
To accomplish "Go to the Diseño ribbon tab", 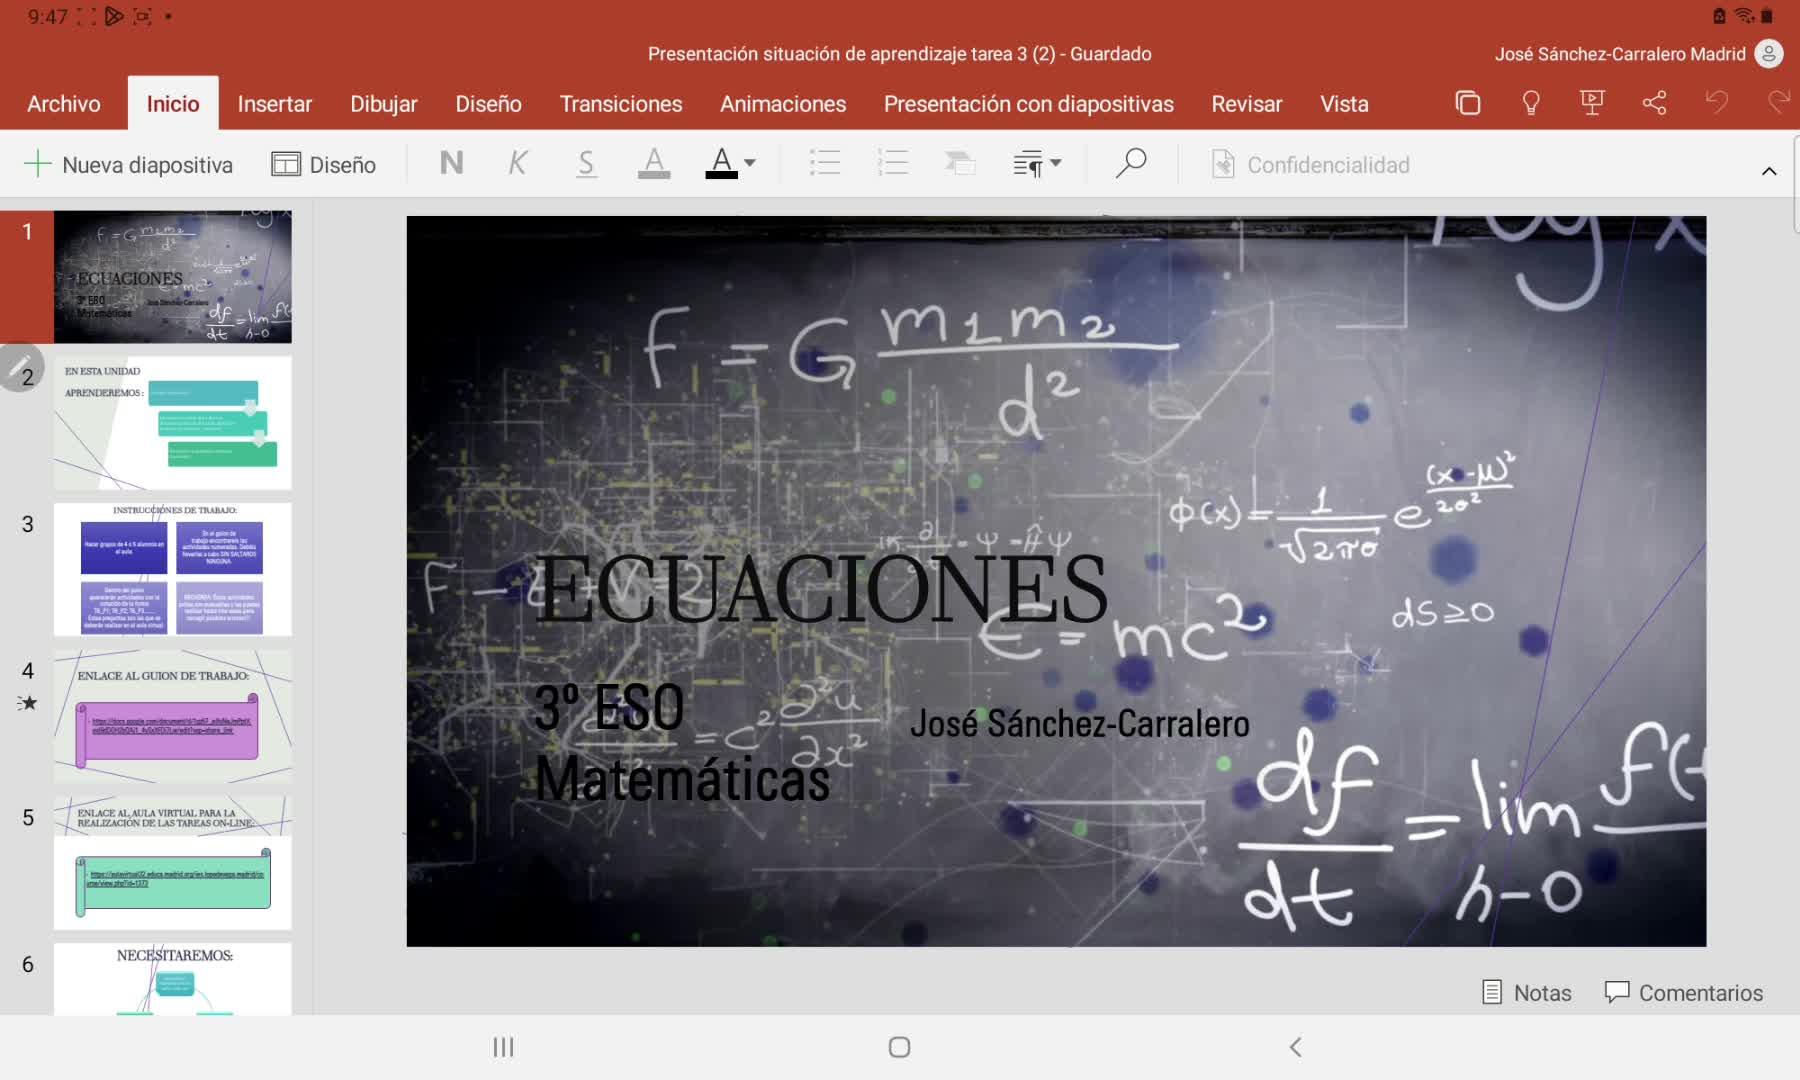I will point(489,104).
